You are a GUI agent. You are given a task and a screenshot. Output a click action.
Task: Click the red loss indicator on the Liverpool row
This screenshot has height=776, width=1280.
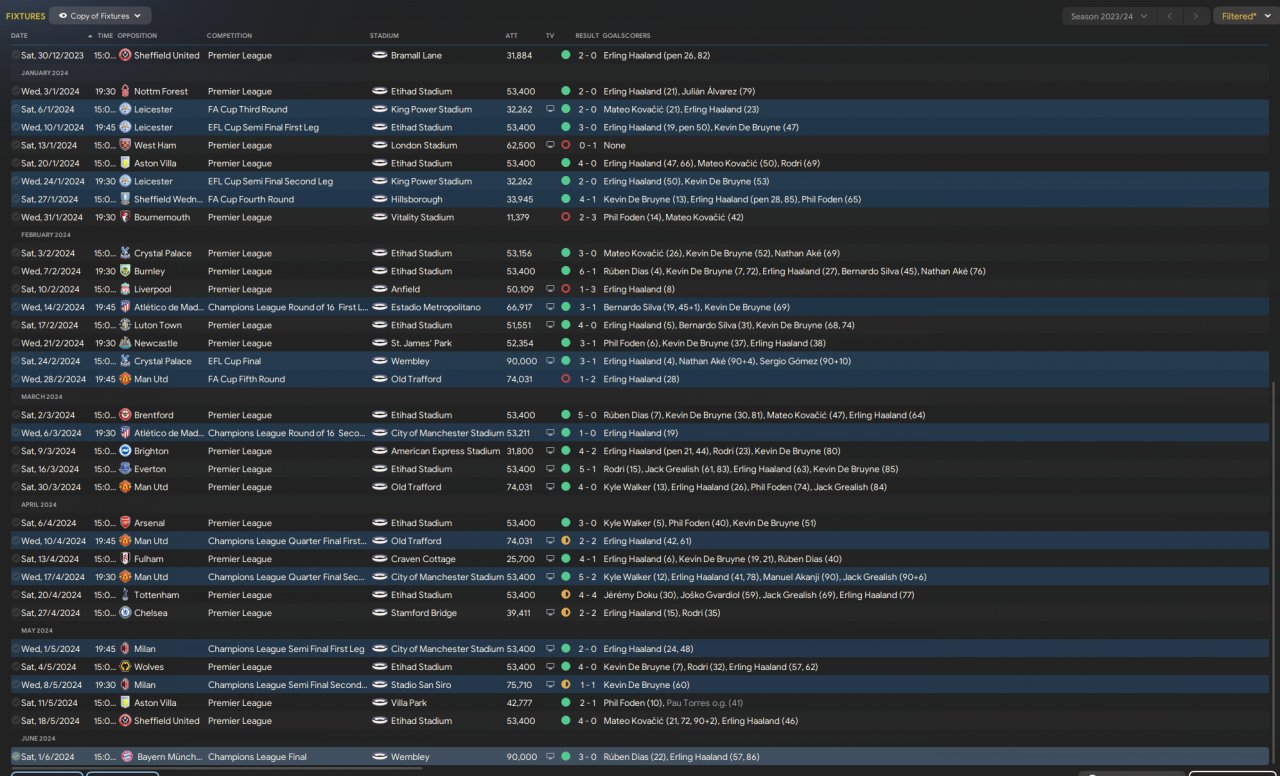[x=566, y=289]
